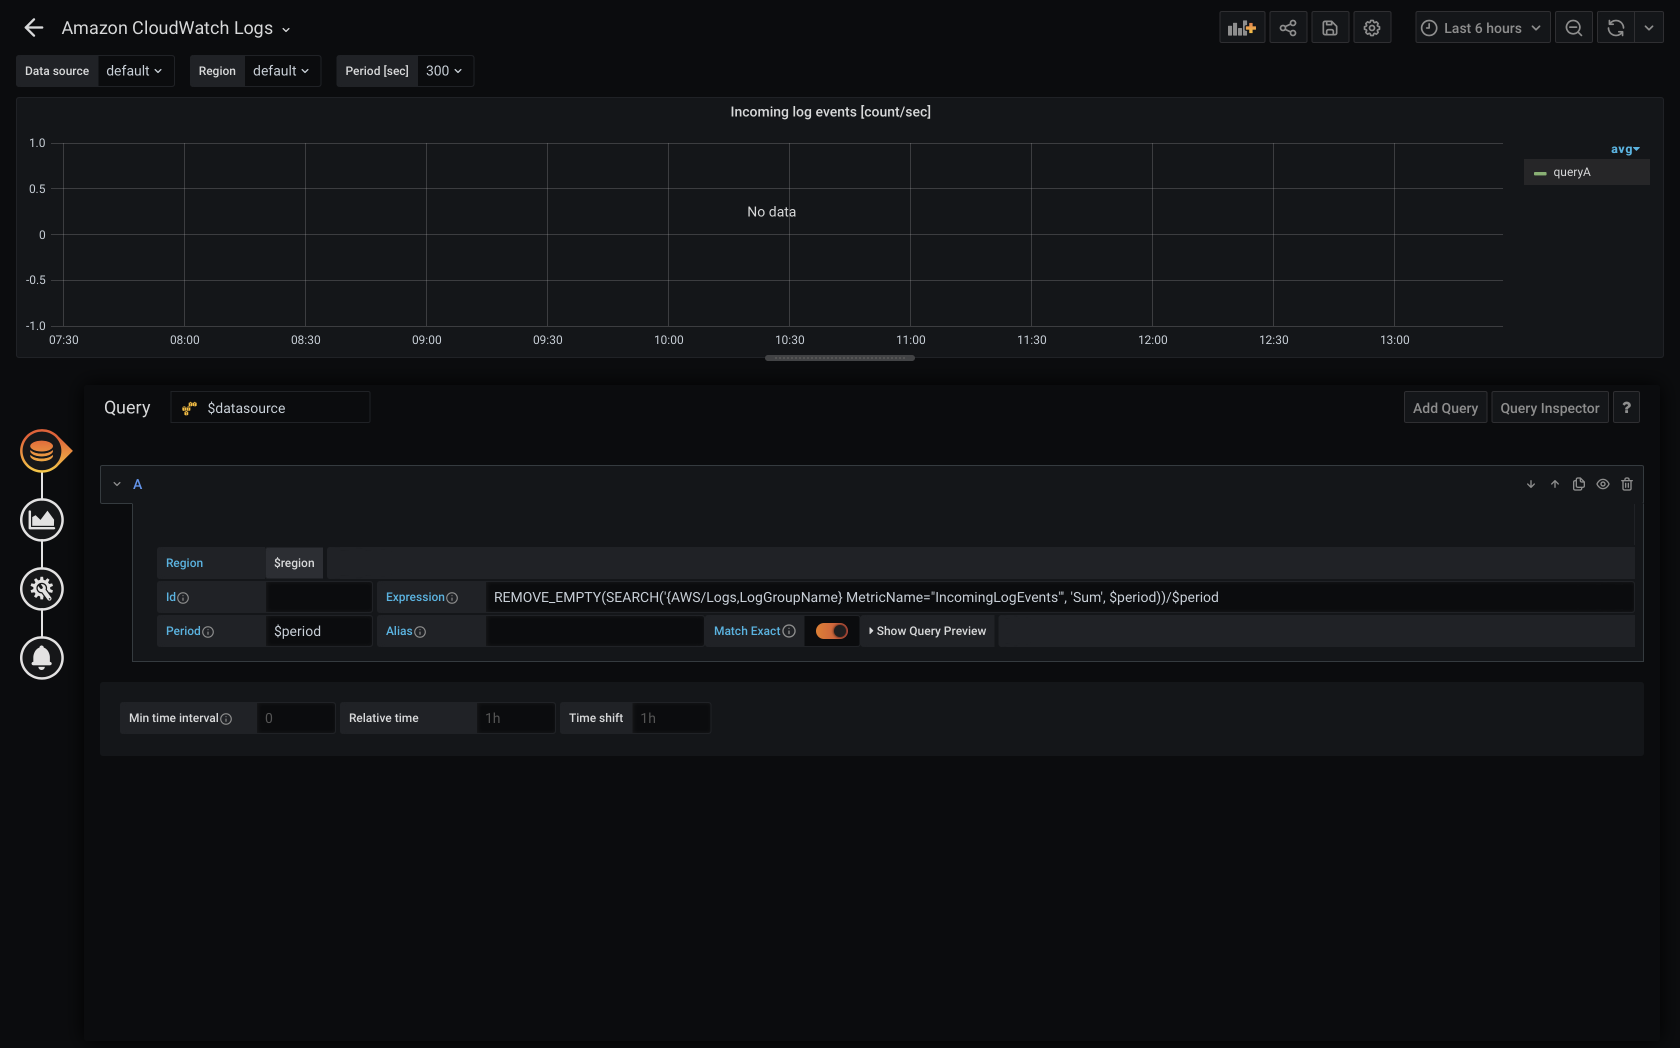Refresh the dashboard with the refresh icon
The width and height of the screenshot is (1680, 1048).
point(1615,27)
